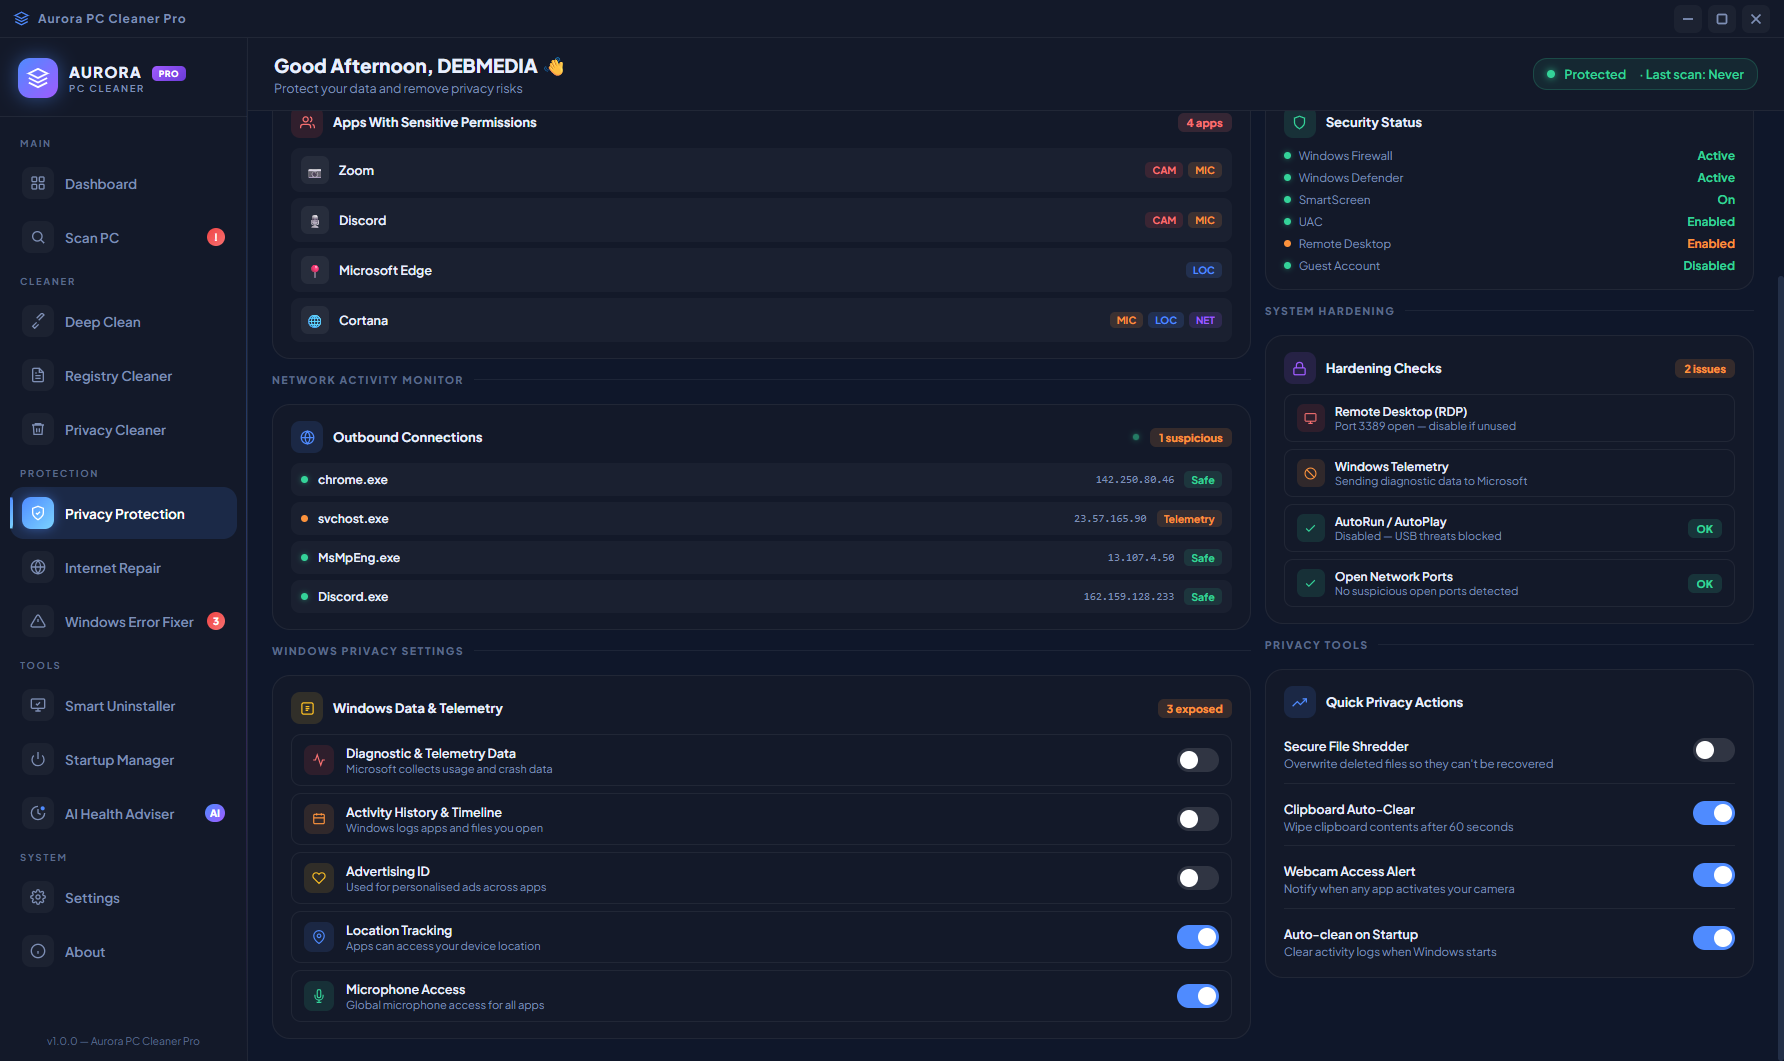1784x1061 pixels.
Task: Open the Internet Repair globe icon
Action: [38, 567]
